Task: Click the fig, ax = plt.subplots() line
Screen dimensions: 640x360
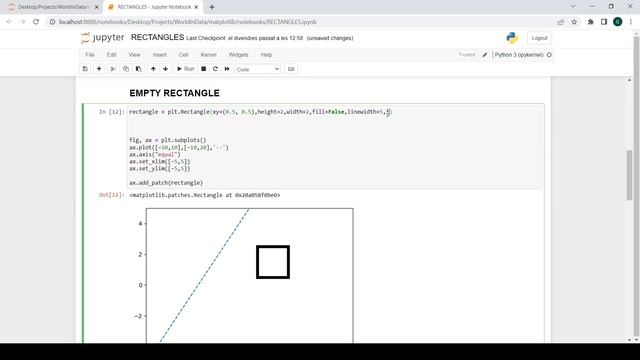Action: point(168,140)
